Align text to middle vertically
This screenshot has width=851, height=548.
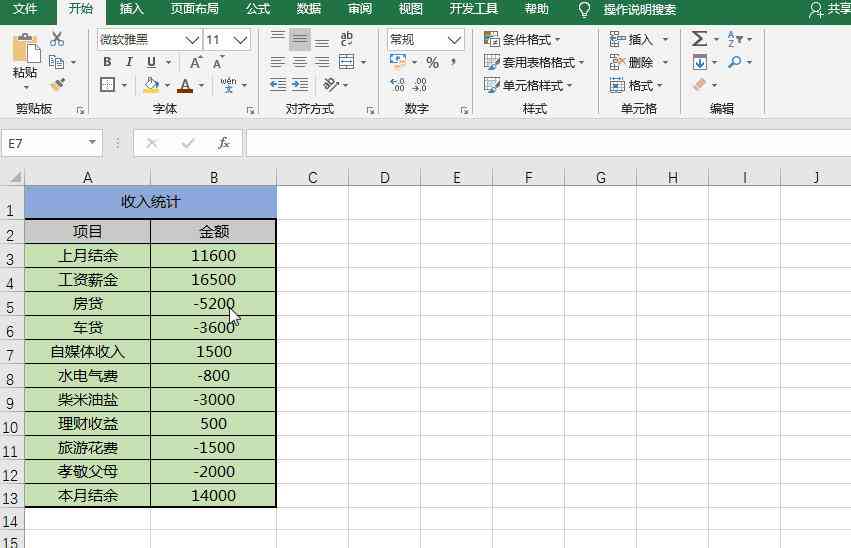tap(300, 39)
